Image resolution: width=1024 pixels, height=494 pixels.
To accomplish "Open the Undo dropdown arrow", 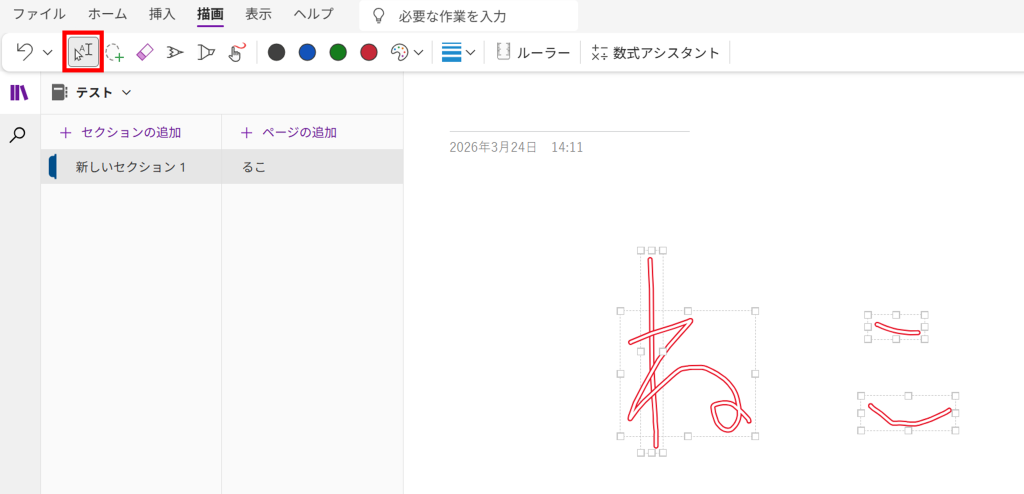I will pyautogui.click(x=47, y=52).
